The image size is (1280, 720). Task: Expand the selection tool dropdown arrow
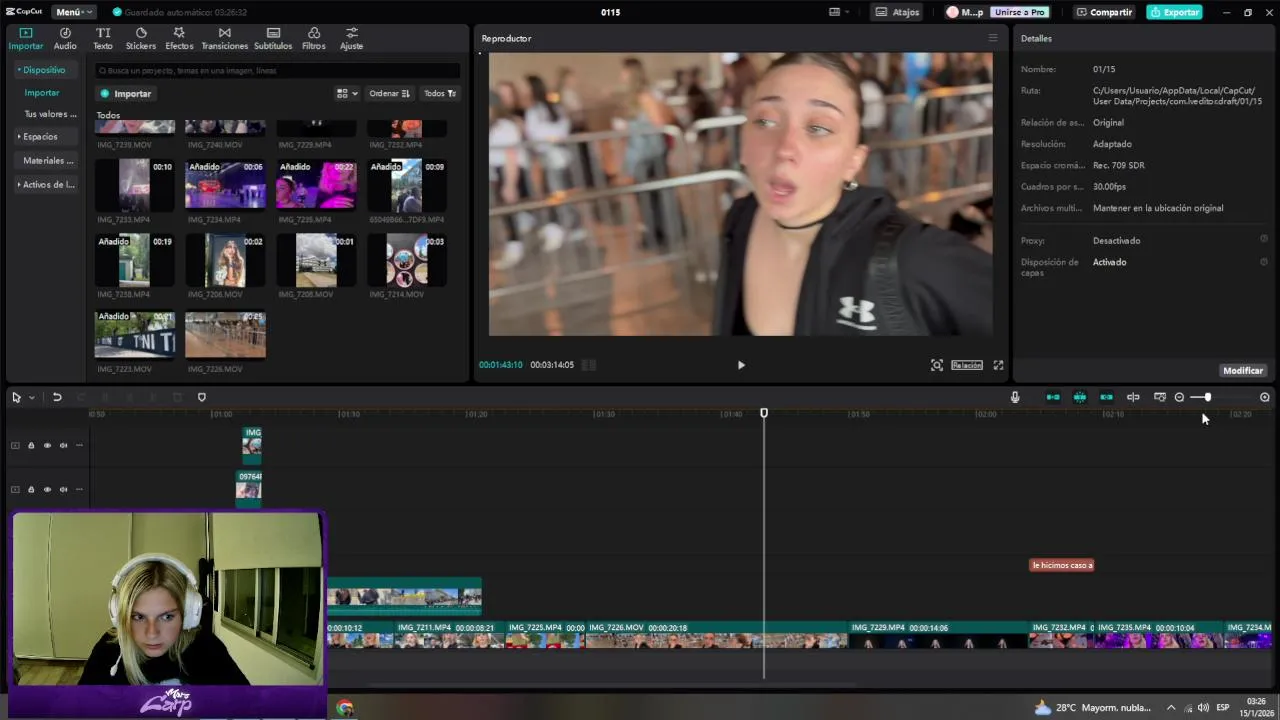point(31,397)
